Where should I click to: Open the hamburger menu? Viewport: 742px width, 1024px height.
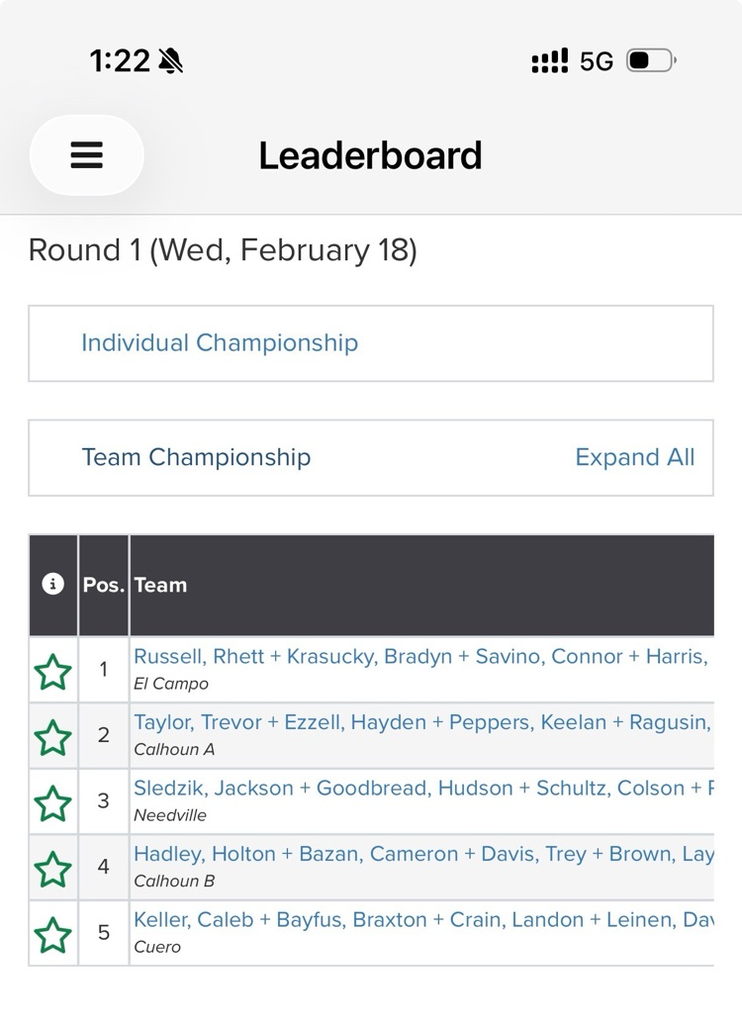point(87,155)
